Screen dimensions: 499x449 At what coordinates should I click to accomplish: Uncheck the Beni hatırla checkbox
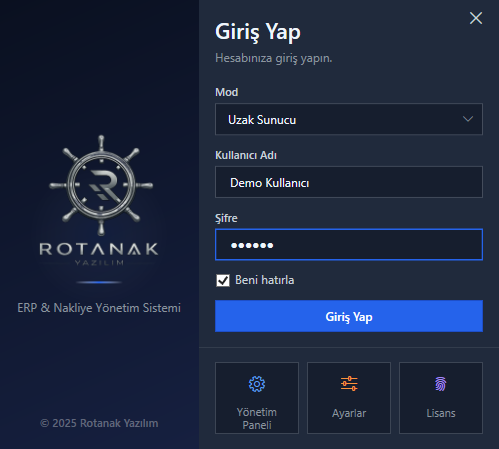coord(223,280)
